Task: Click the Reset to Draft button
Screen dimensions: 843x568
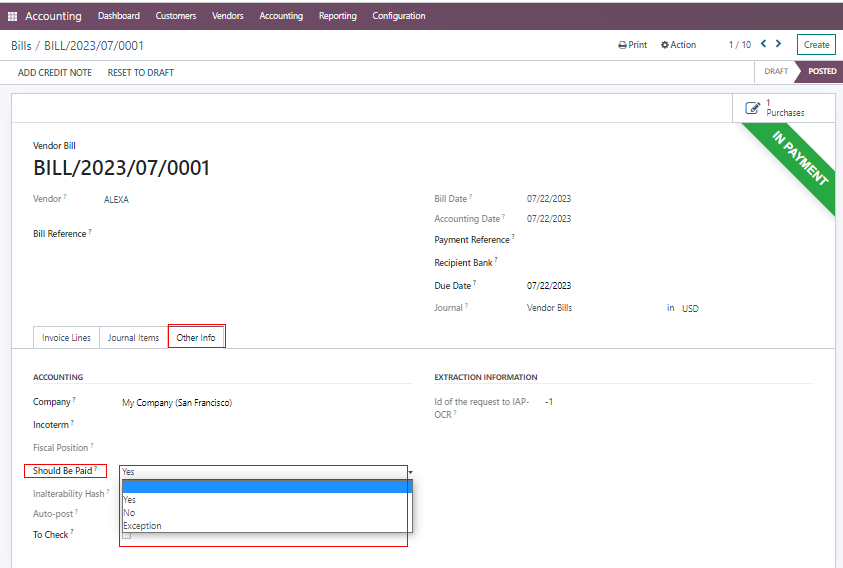Action: [141, 73]
